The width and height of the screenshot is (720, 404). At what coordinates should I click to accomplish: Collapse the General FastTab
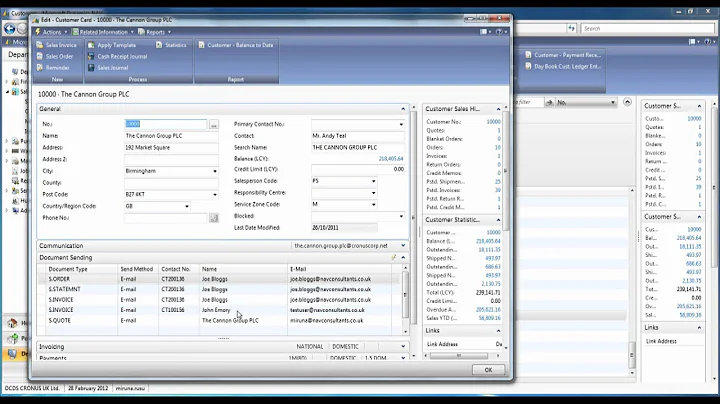pos(403,109)
